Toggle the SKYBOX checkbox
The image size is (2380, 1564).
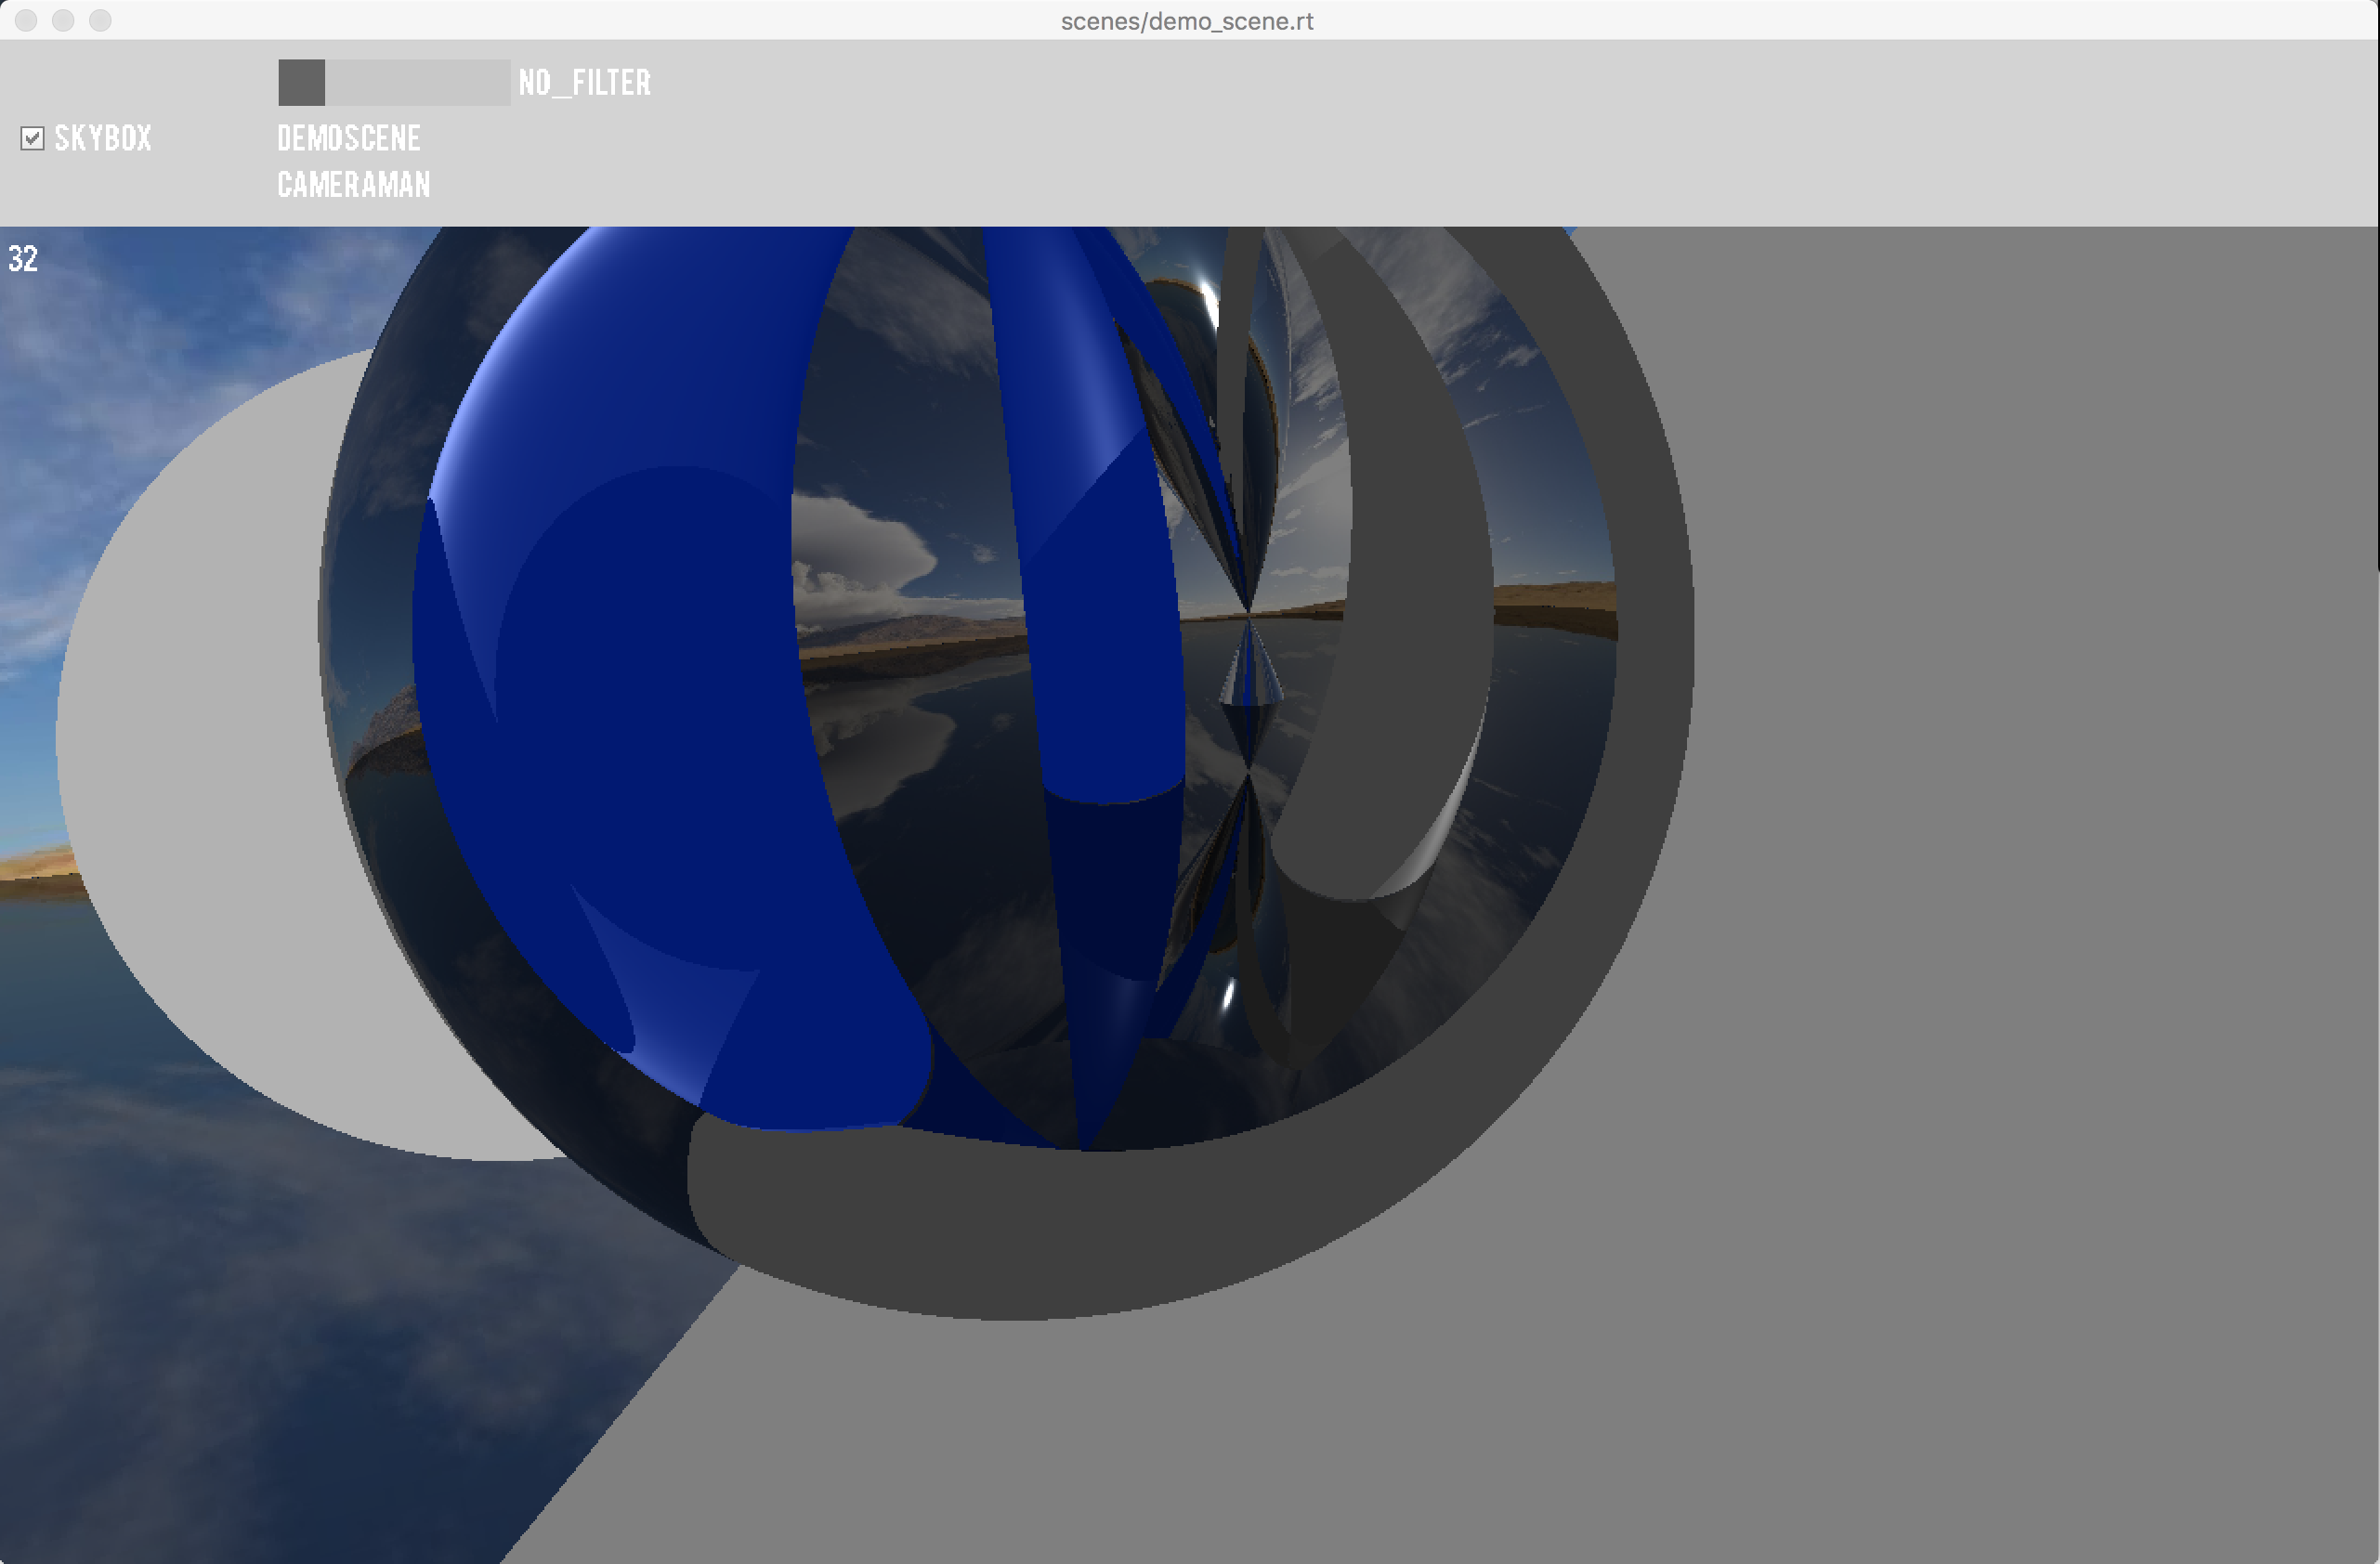pos(32,138)
